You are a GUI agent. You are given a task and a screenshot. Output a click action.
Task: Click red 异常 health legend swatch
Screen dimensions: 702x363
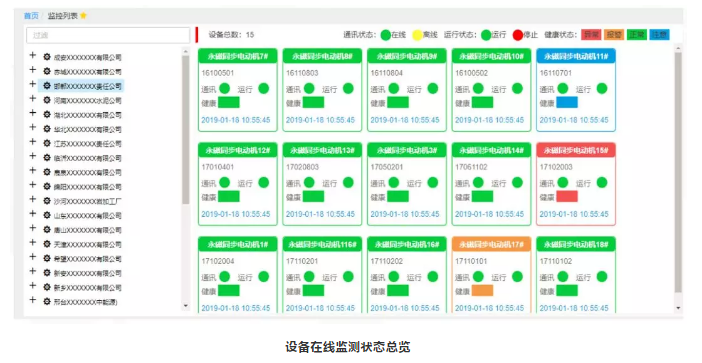click(591, 34)
